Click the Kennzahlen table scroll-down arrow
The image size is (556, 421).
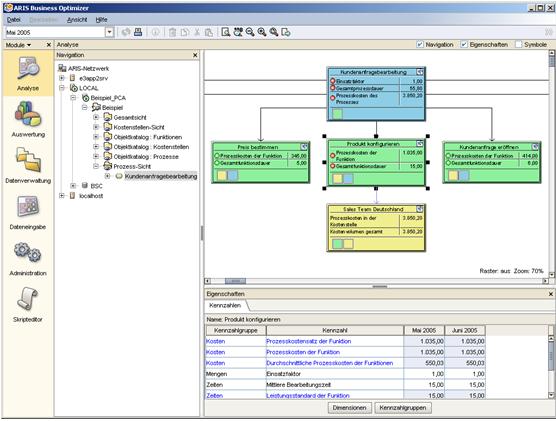pos(551,395)
